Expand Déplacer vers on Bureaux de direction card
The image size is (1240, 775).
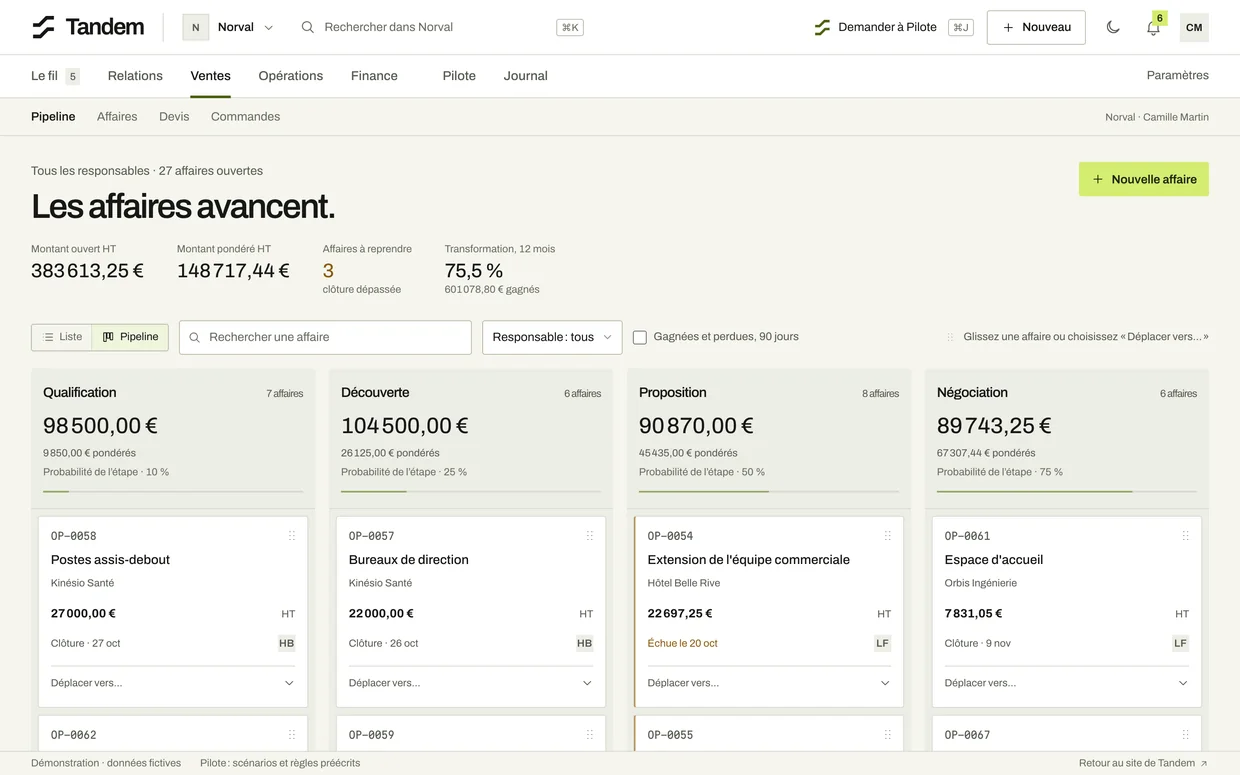coord(471,683)
